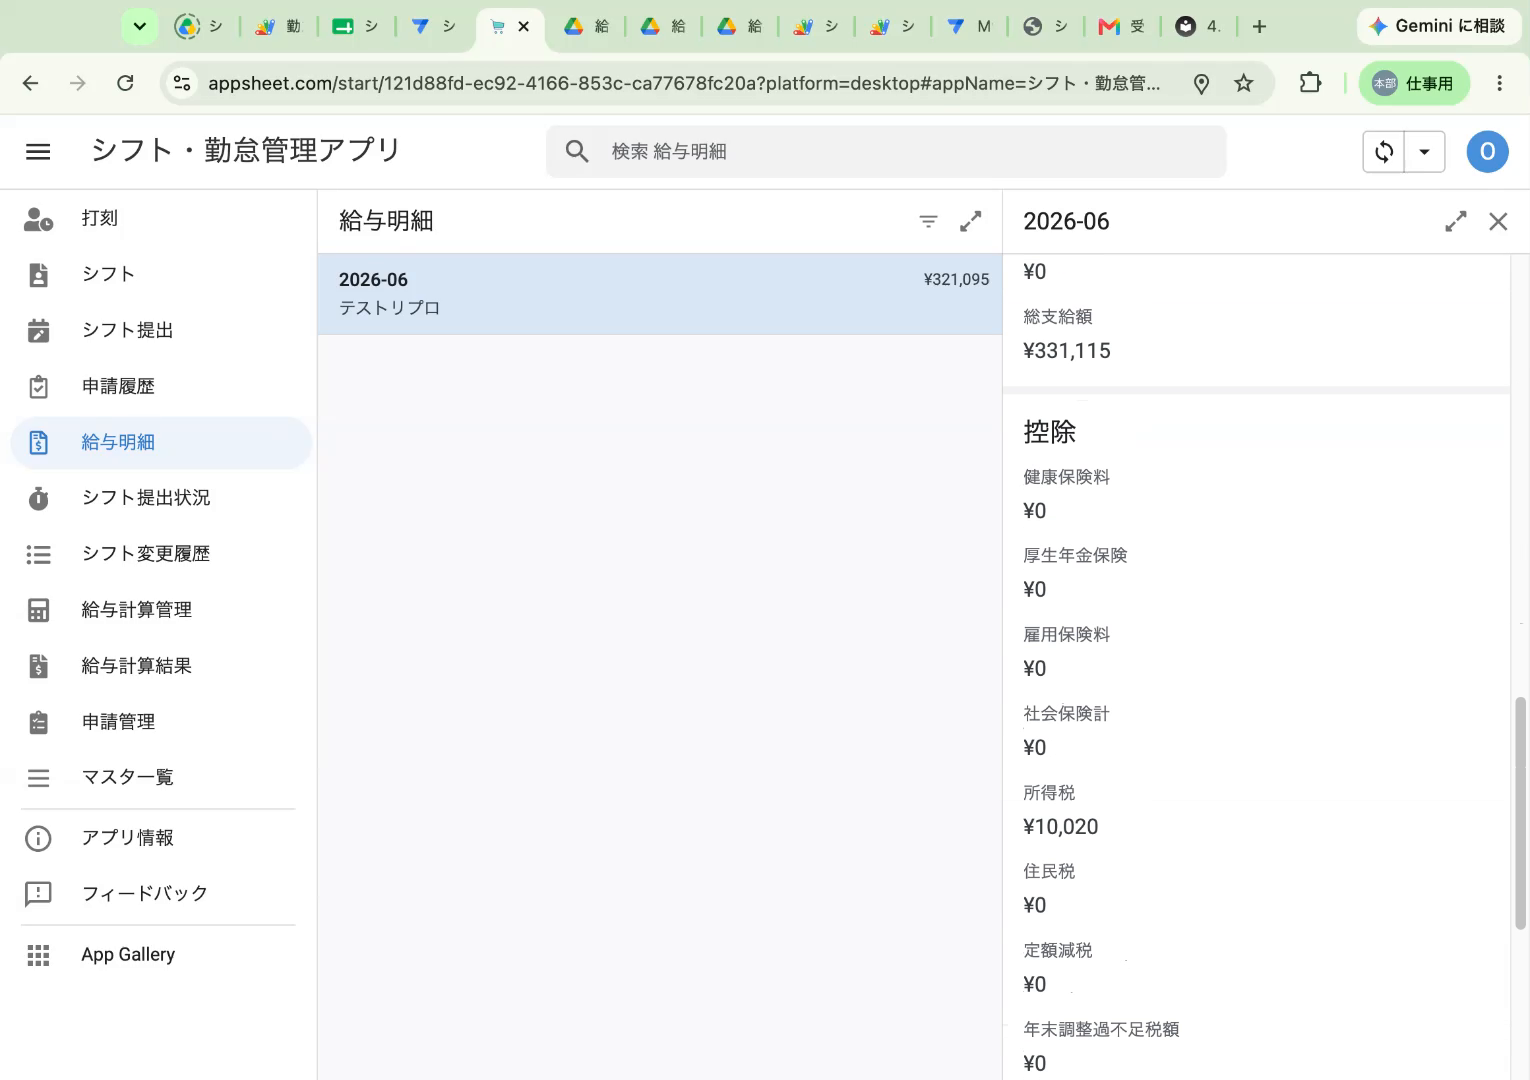Reload the browser page
Image resolution: width=1530 pixels, height=1080 pixels.
click(125, 83)
